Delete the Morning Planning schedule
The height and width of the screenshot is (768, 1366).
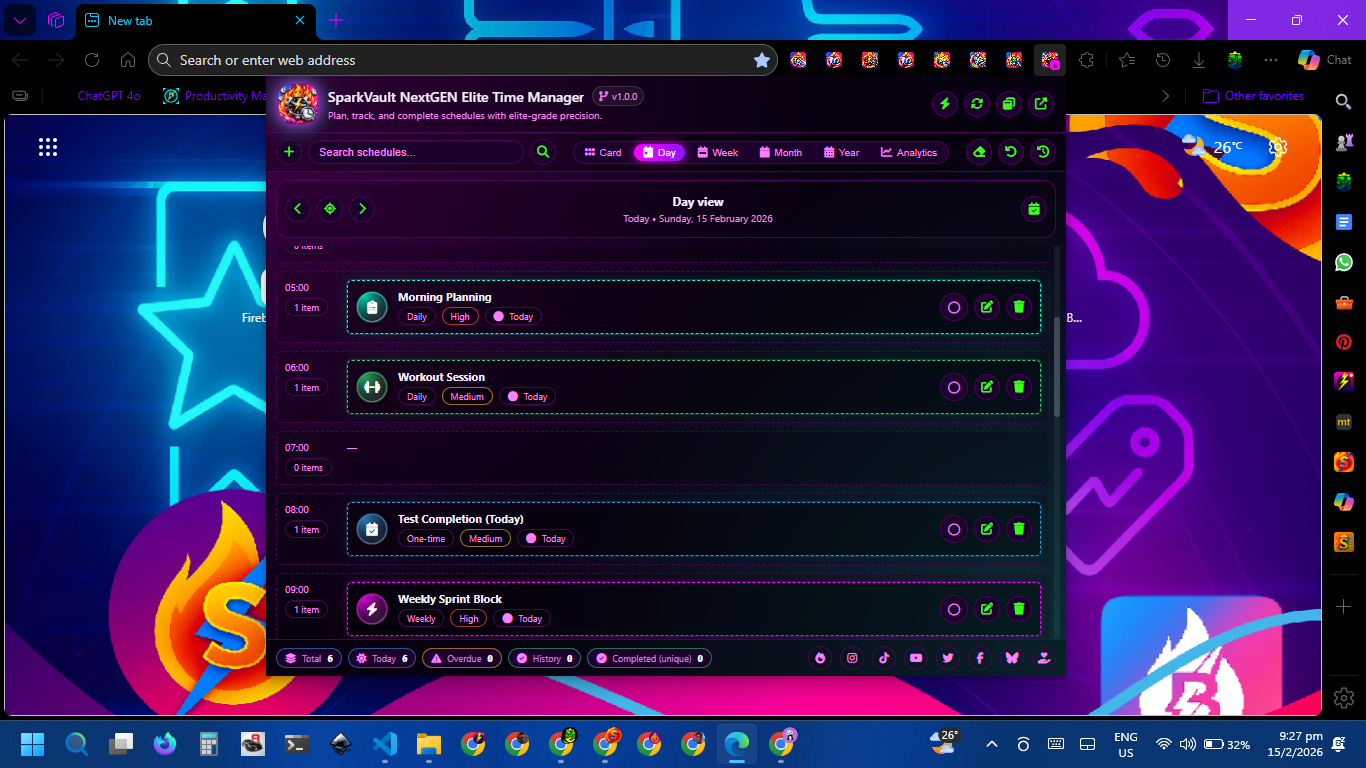pos(1019,307)
